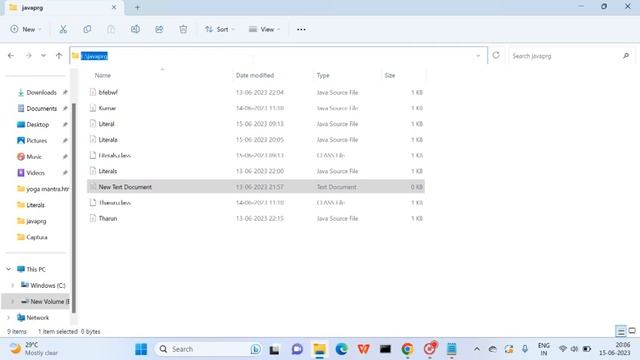The width and height of the screenshot is (640, 360).
Task: Open the Windows Start menu
Action: 141,349
